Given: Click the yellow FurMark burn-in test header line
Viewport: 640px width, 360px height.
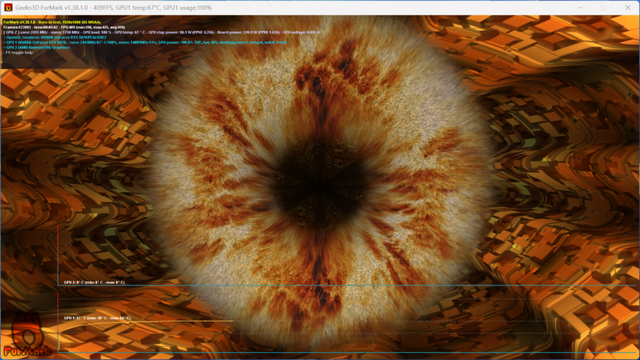Looking at the screenshot, I should [x=52, y=22].
